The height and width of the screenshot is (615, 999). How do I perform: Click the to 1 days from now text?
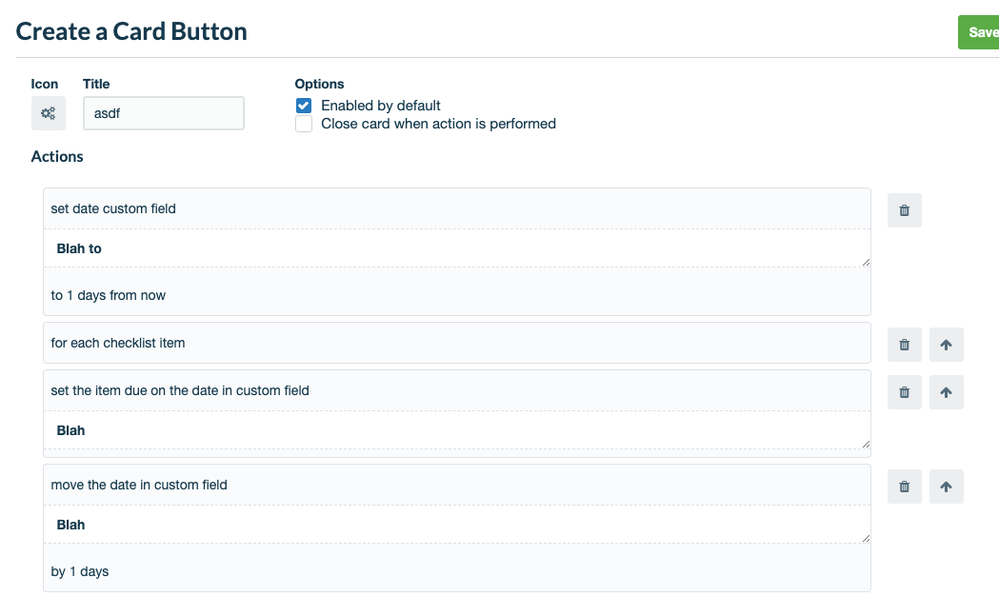(x=108, y=295)
